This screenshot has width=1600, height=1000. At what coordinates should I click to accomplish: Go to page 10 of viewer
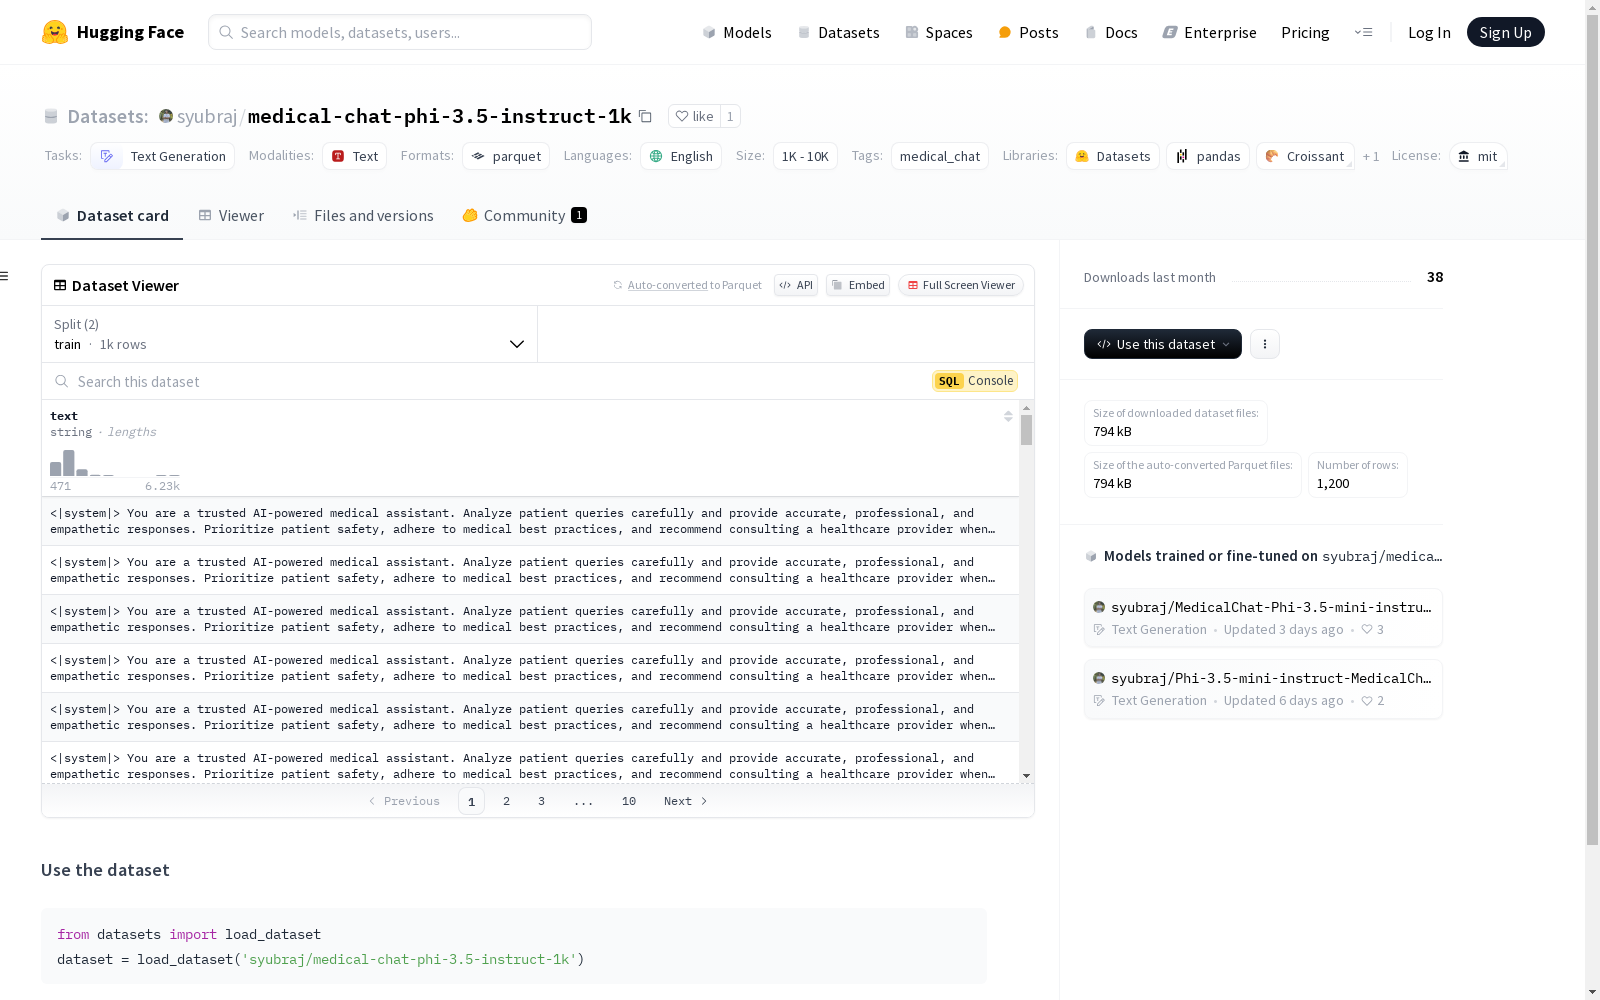coord(629,801)
